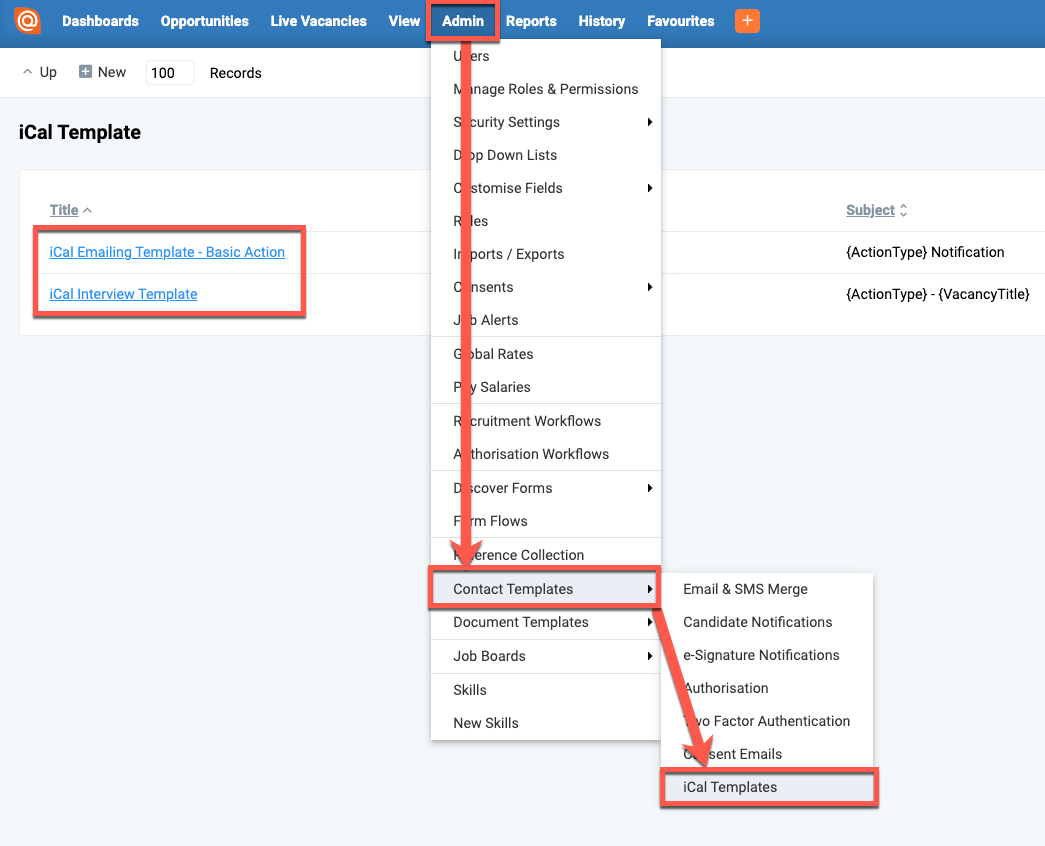Click the orange @ application logo
This screenshot has width=1045, height=846.
(x=27, y=20)
